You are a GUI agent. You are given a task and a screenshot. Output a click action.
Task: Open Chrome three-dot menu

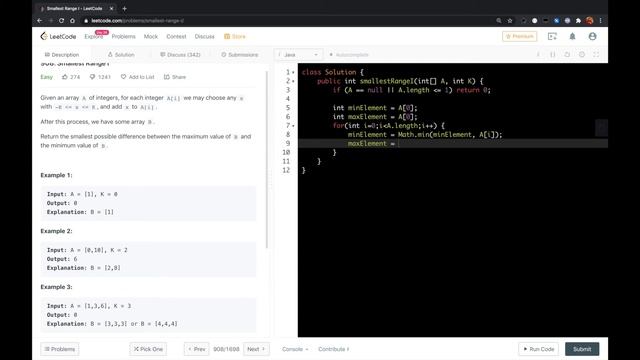pos(600,20)
